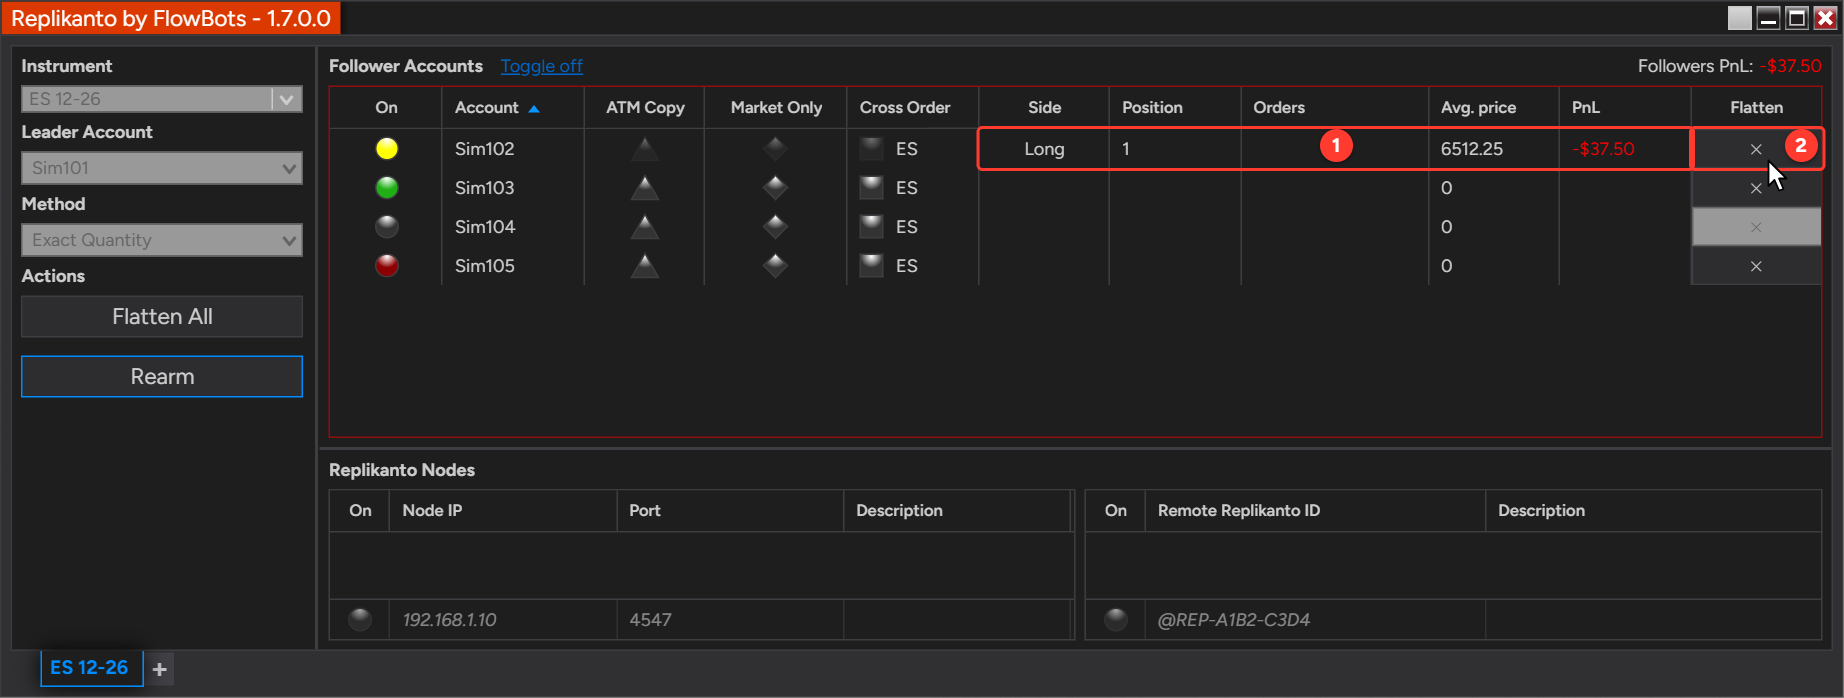Toggle Market Only diamond for Sim104
The height and width of the screenshot is (698, 1844).
click(775, 227)
